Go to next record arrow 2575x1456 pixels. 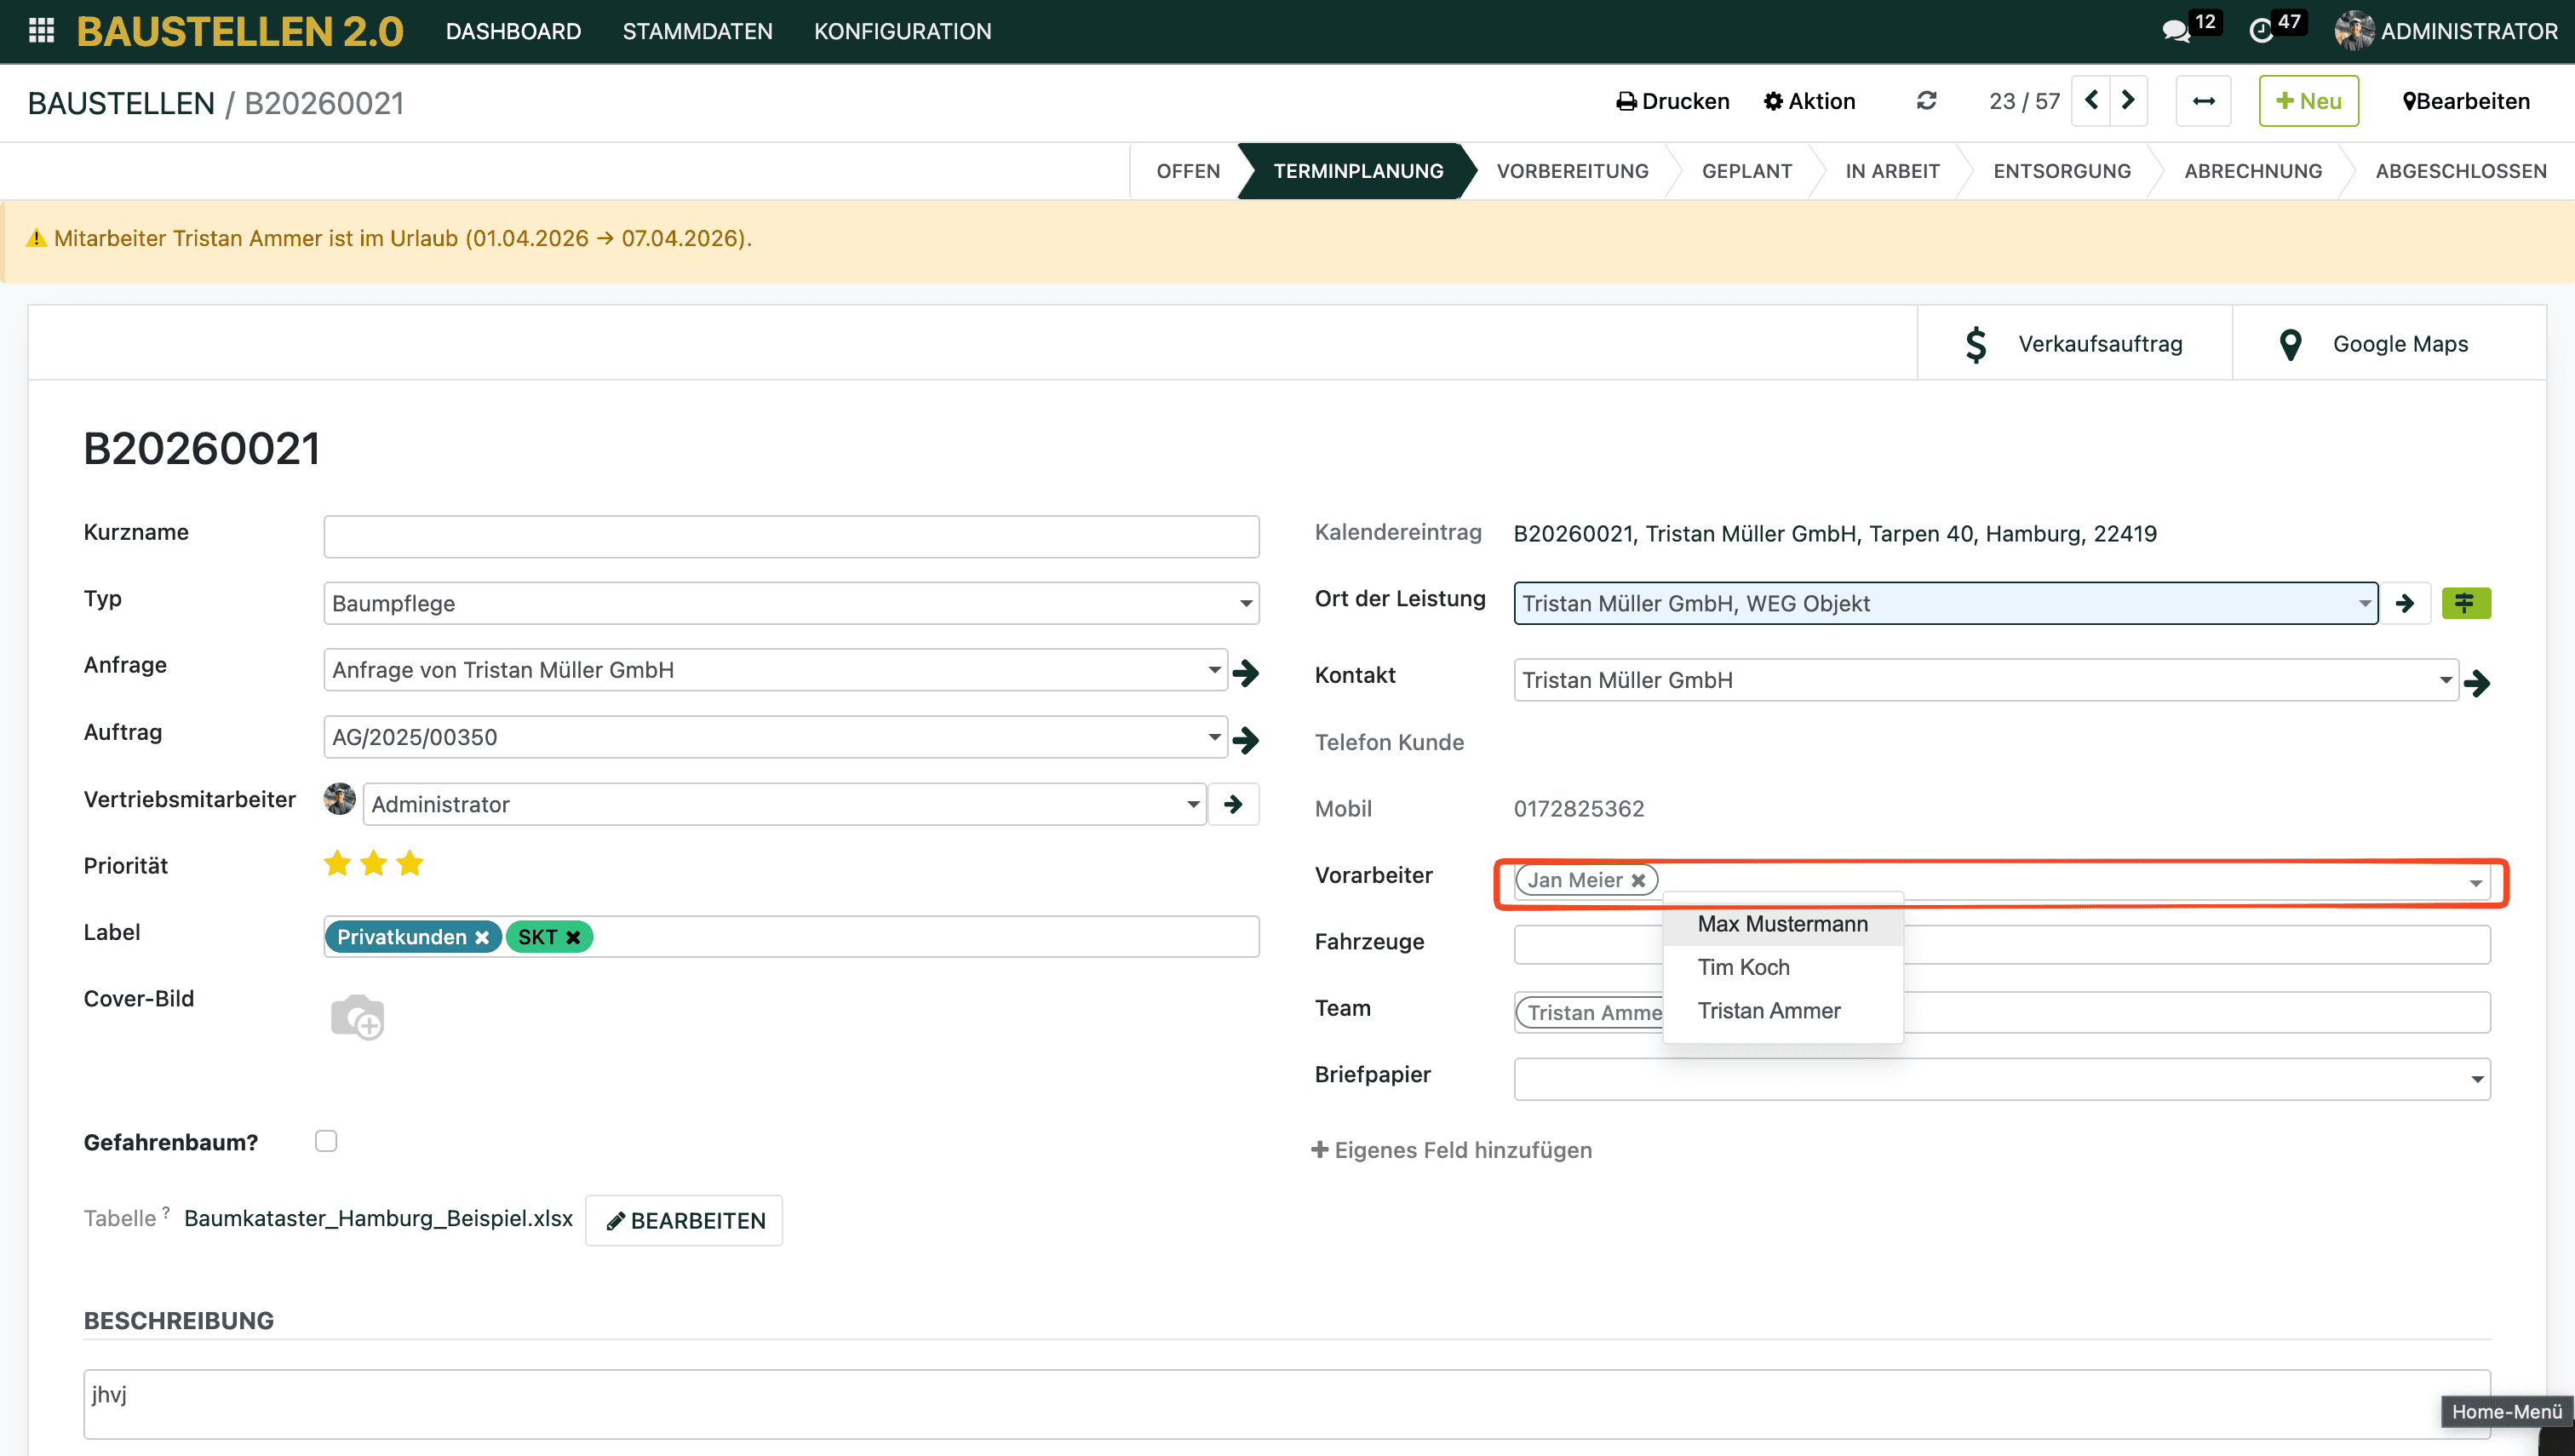coord(2128,101)
